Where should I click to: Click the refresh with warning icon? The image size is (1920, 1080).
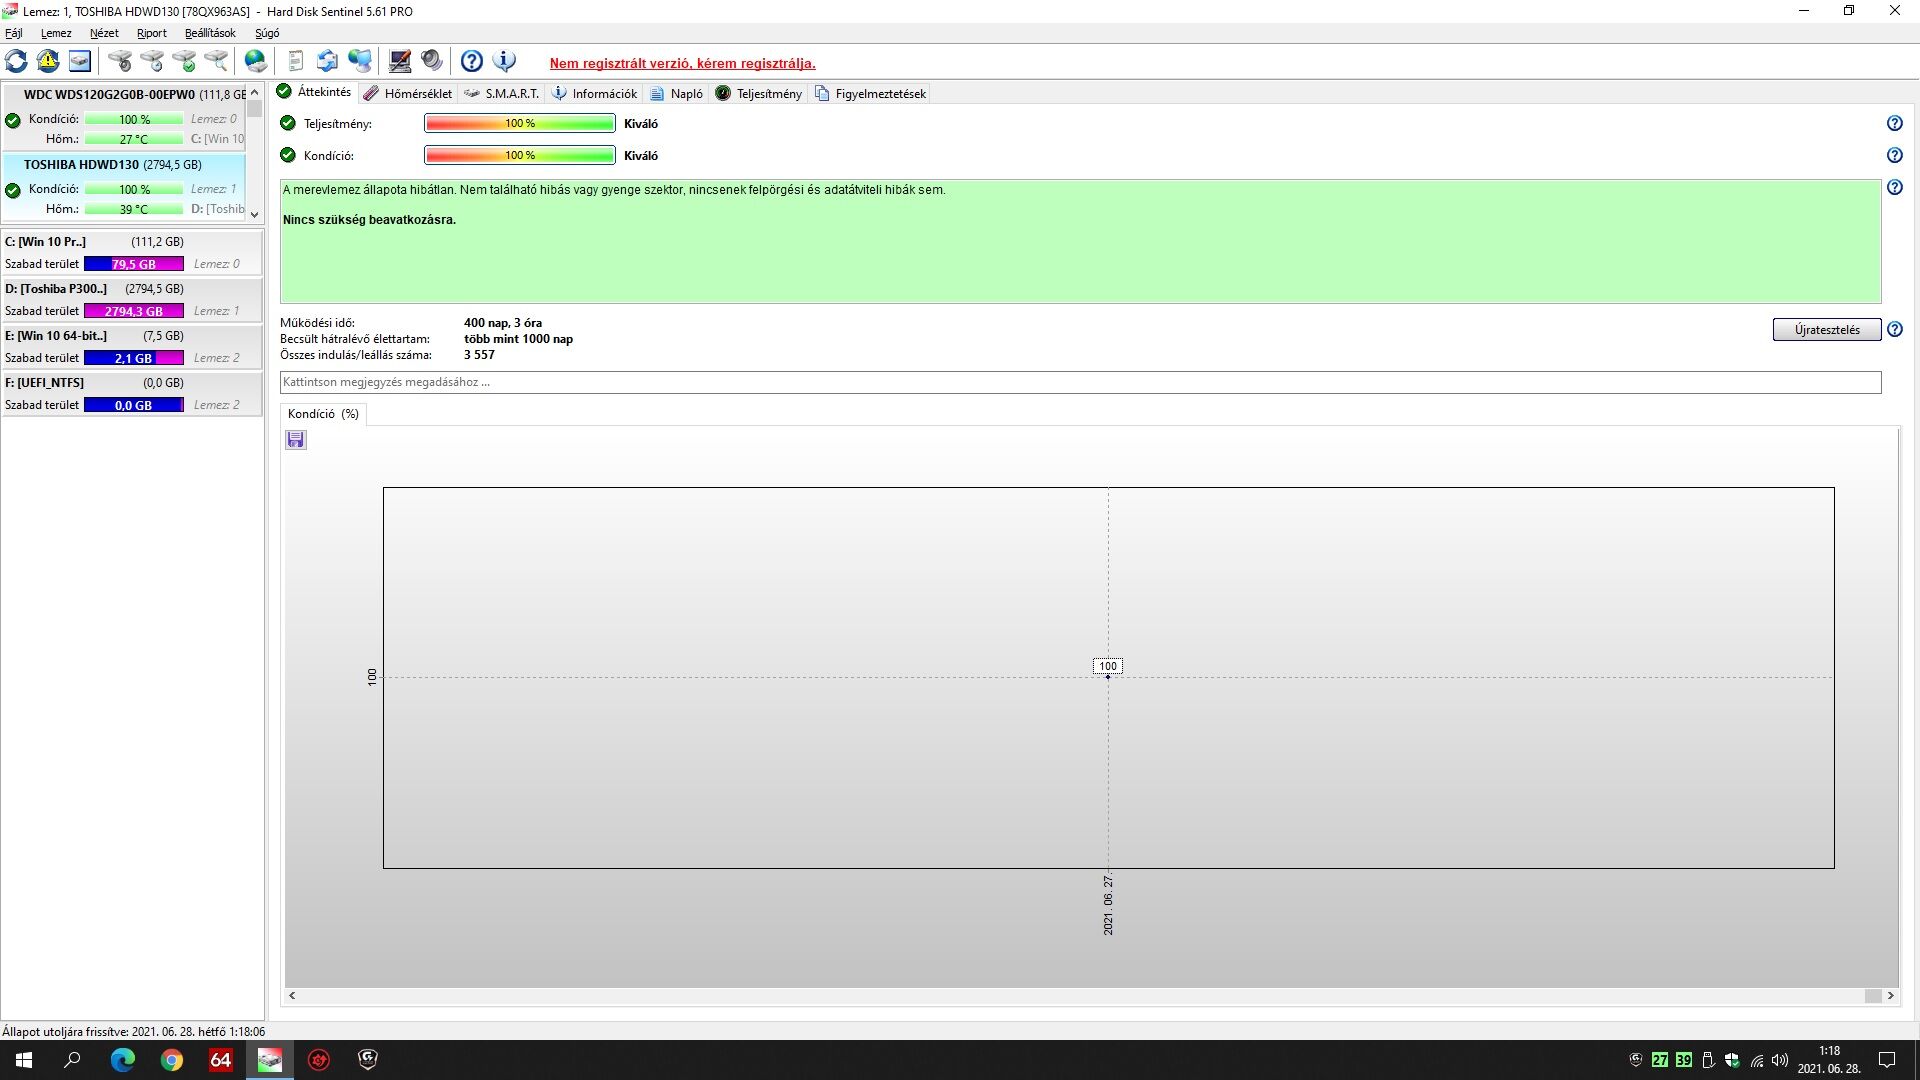click(x=48, y=62)
